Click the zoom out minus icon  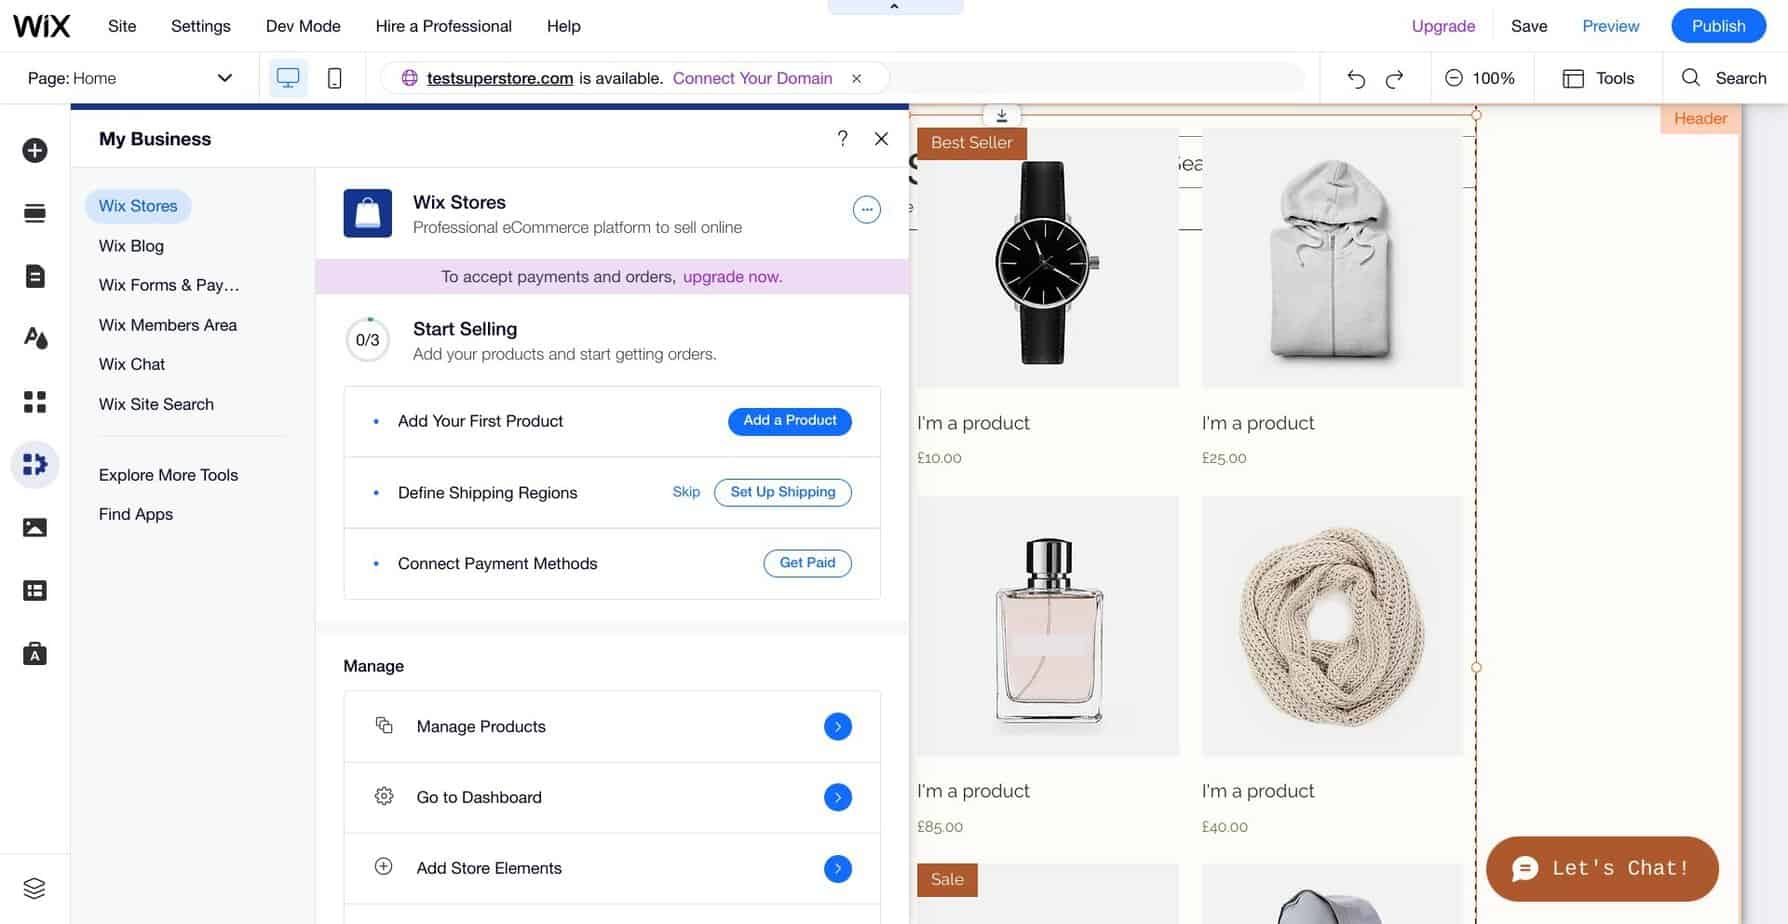[1454, 78]
